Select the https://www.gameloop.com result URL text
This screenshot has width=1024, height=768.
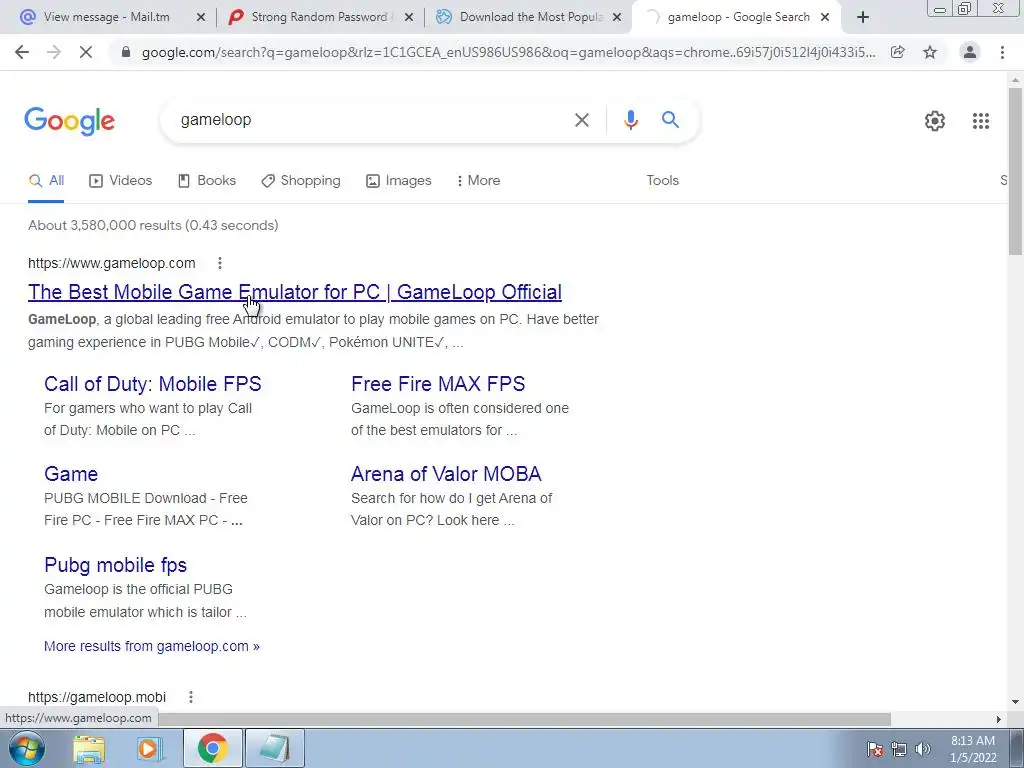pyautogui.click(x=112, y=263)
